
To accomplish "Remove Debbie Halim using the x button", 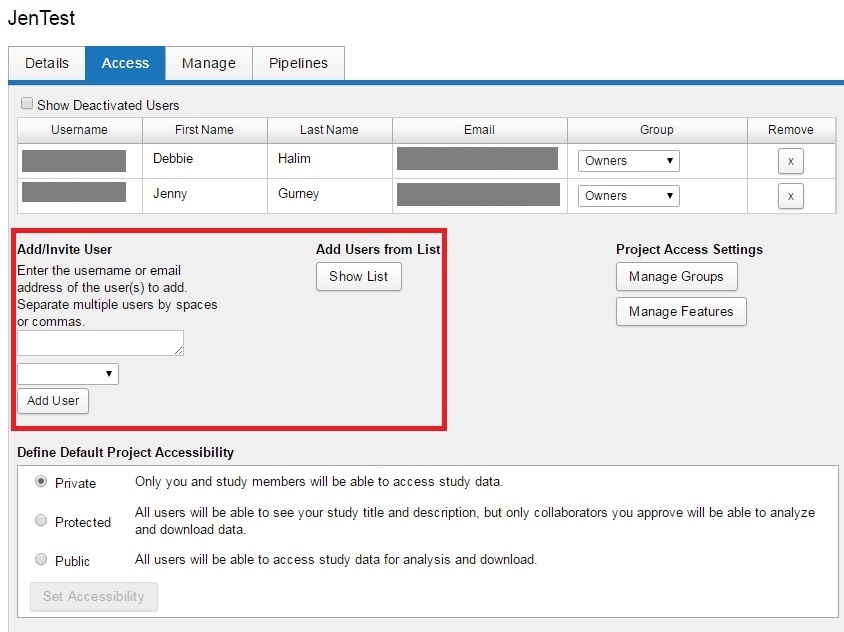I will [x=790, y=161].
